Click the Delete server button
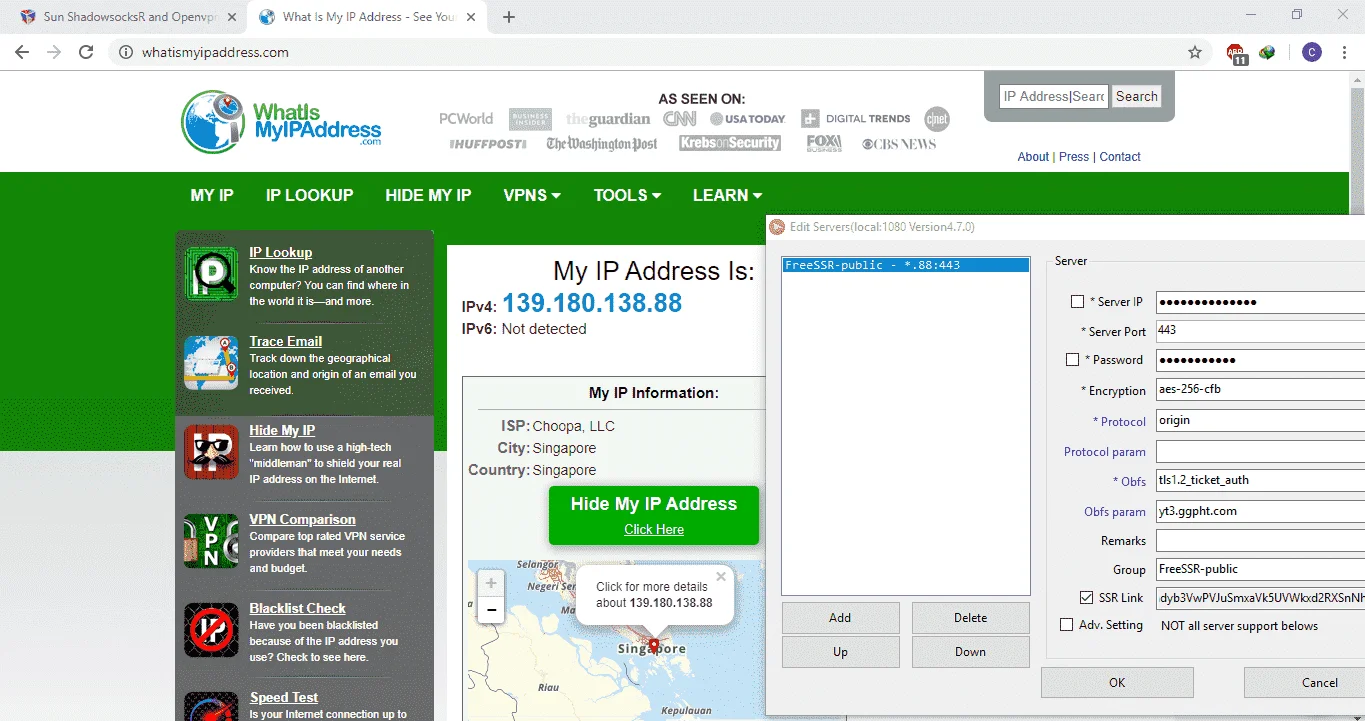This screenshot has height=721, width=1365. pyautogui.click(x=970, y=618)
